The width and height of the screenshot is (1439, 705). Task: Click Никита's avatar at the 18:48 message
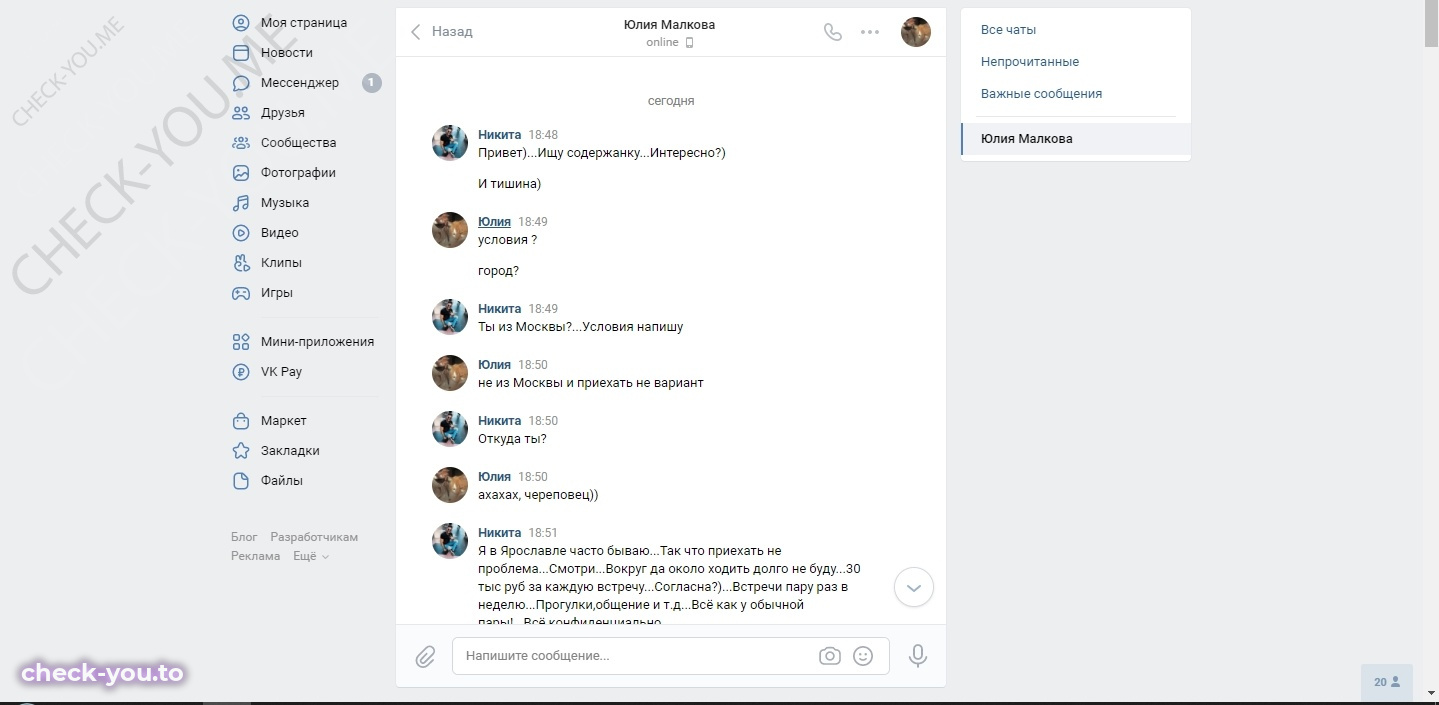[x=450, y=143]
